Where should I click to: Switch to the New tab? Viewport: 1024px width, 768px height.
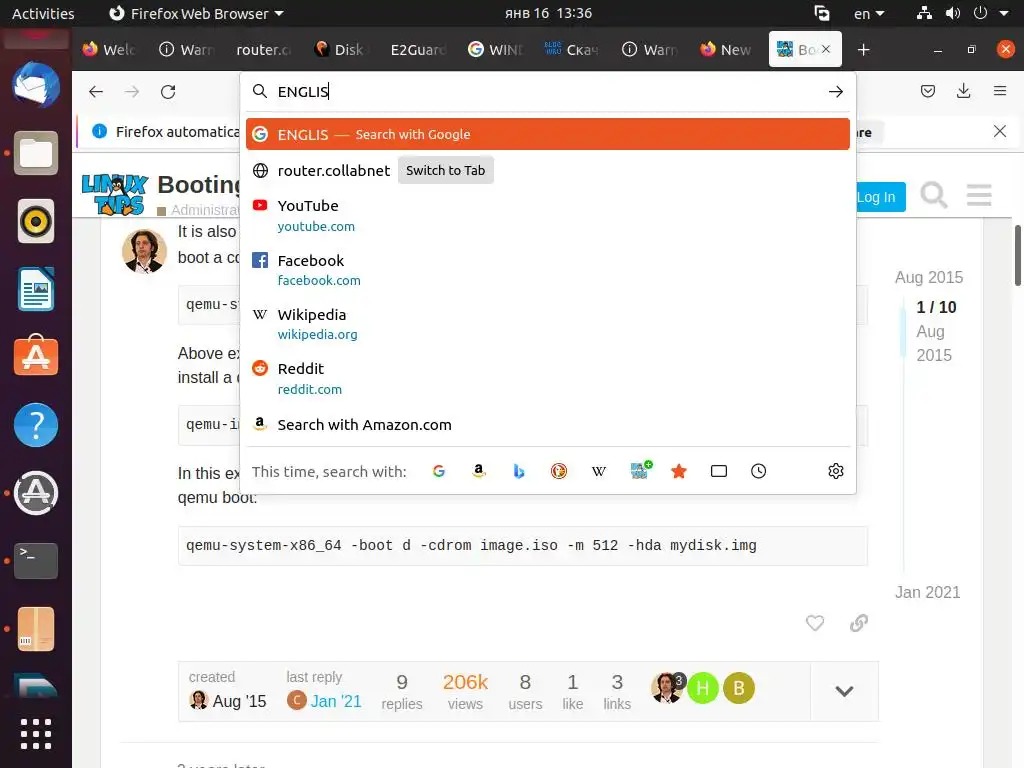[x=726, y=50]
